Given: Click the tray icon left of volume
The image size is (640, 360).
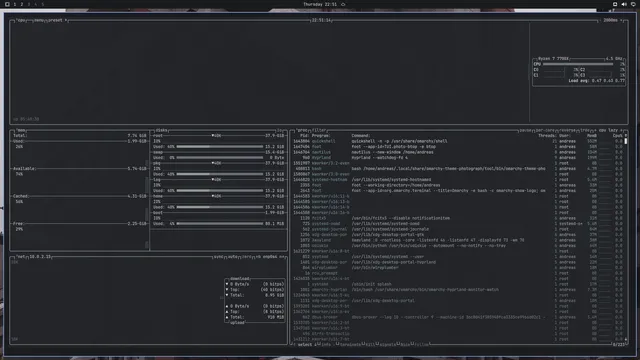Looking at the screenshot, I should [615, 4].
